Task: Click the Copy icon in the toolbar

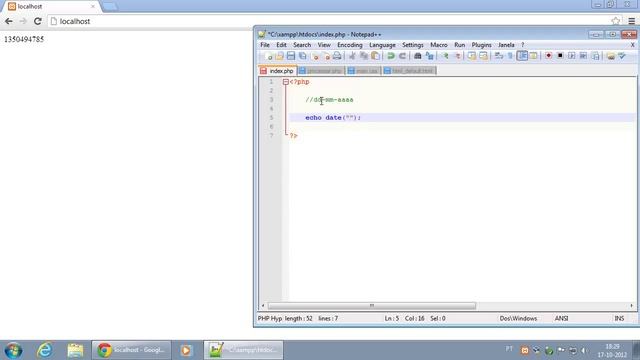Action: coord(363,56)
